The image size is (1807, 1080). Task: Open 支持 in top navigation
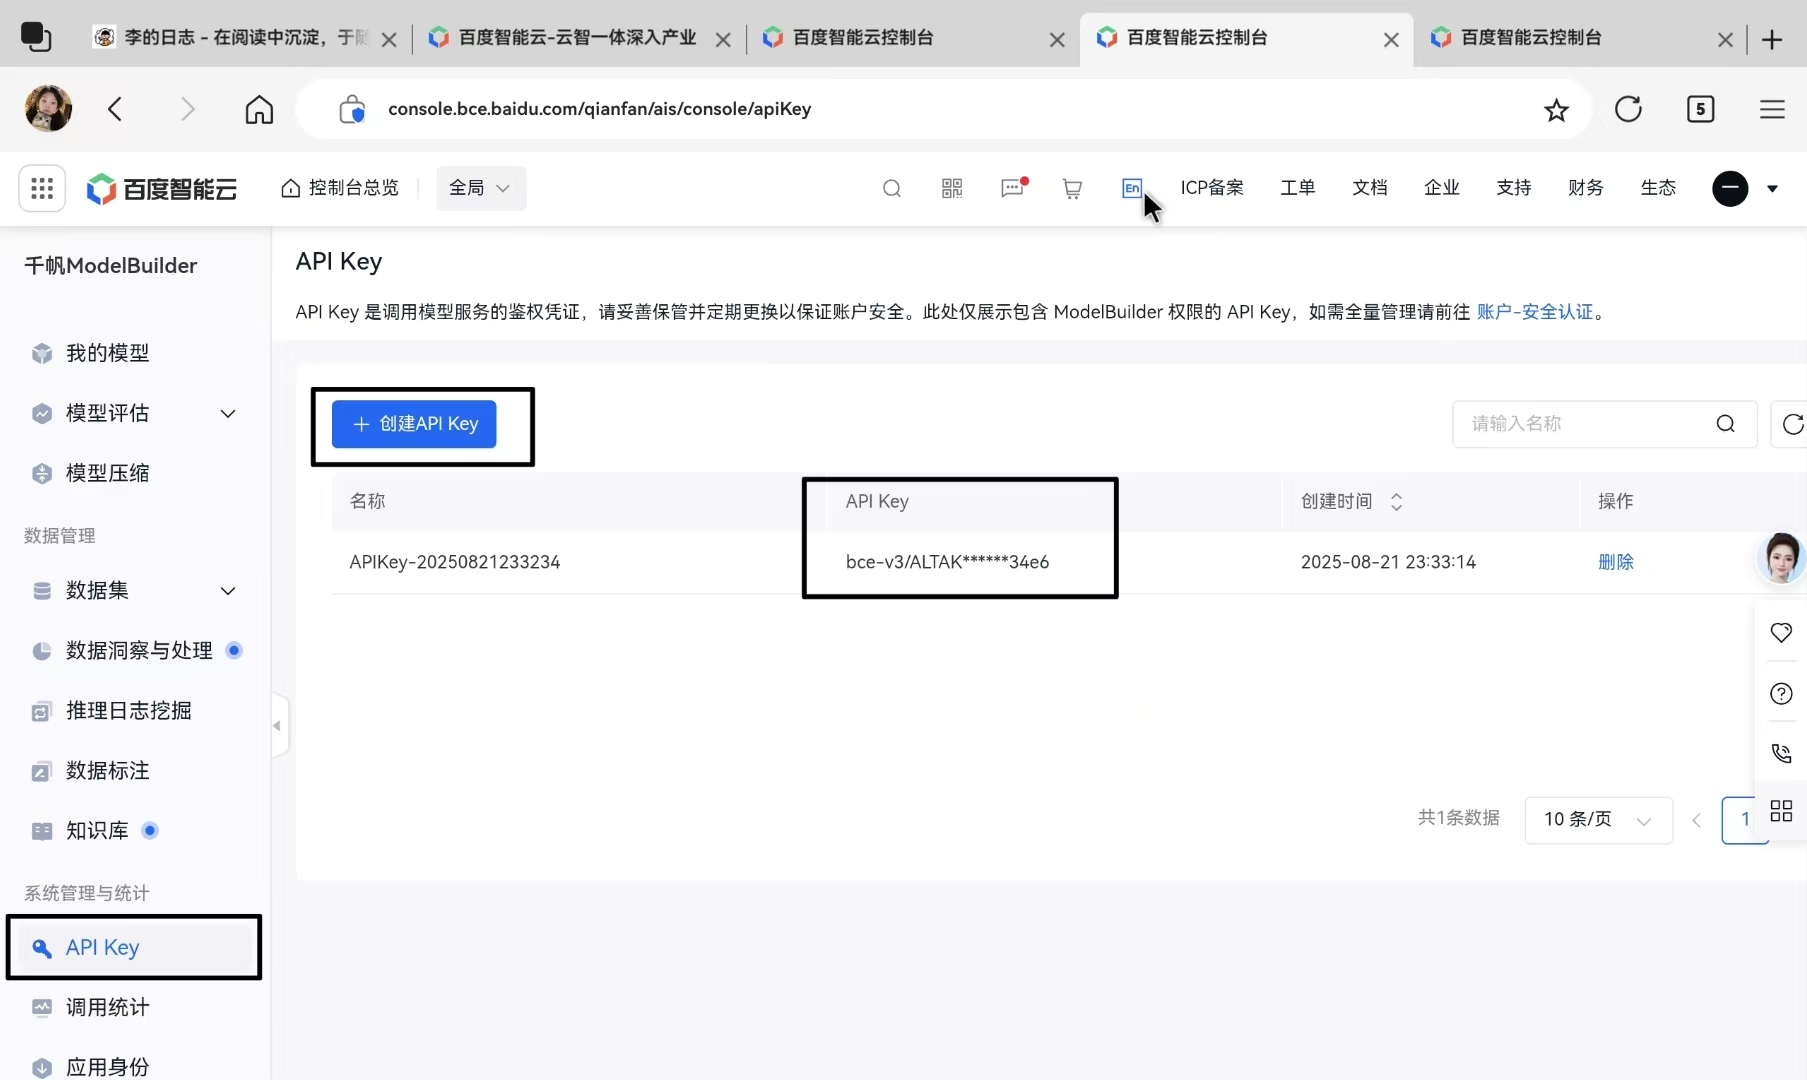coord(1514,188)
